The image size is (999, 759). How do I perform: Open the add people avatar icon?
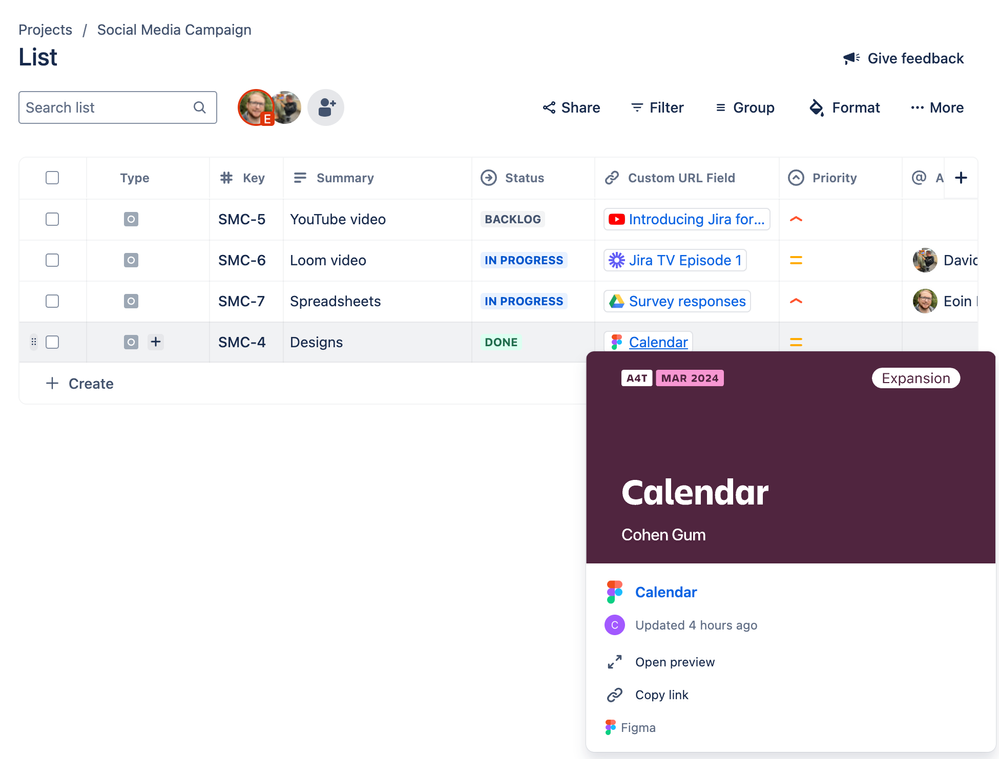pyautogui.click(x=326, y=107)
